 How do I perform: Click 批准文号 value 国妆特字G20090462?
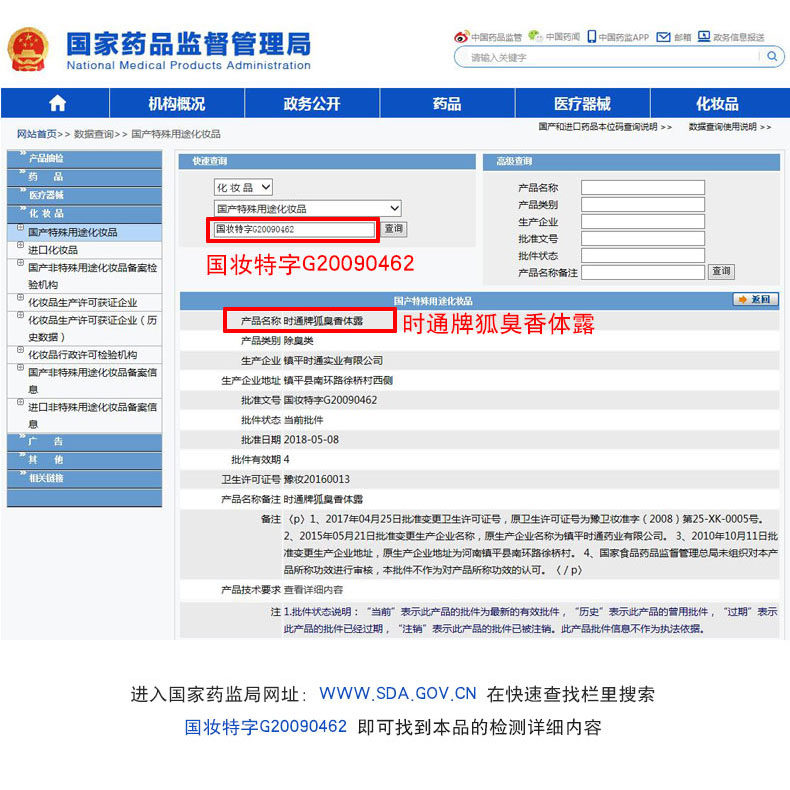330,400
